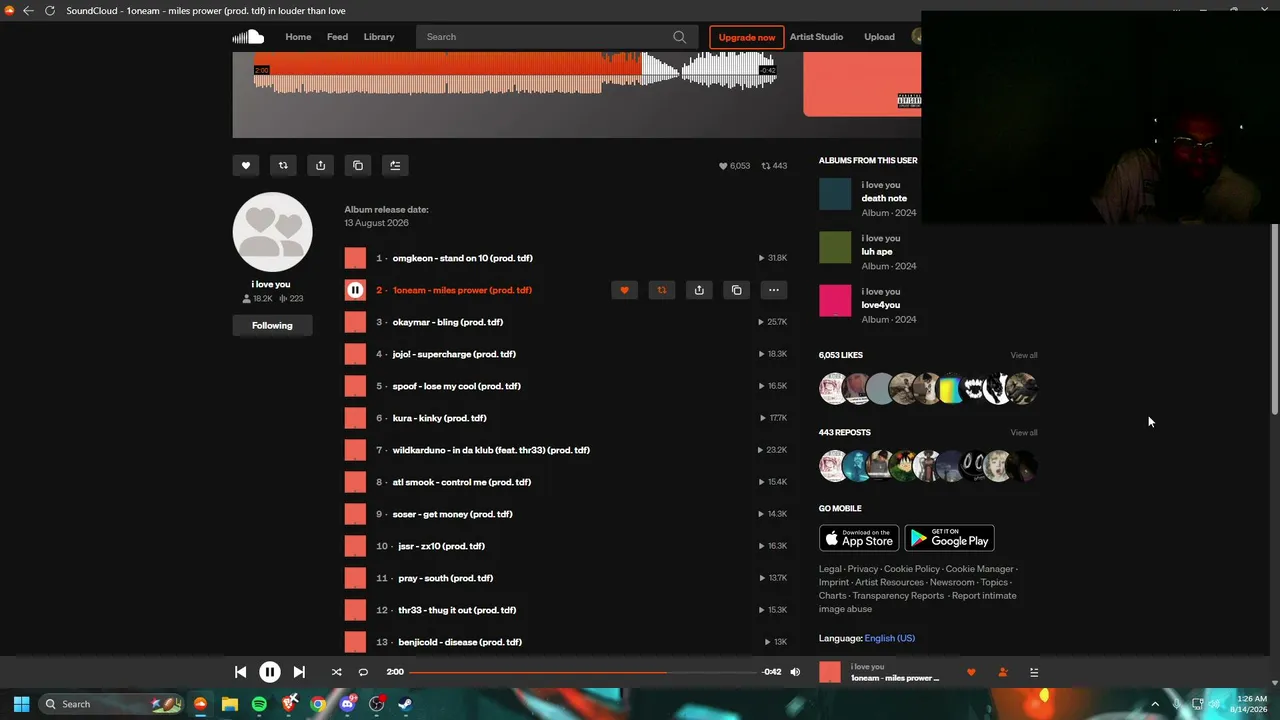
Task: Open the i love you artist avatar
Action: (x=273, y=232)
